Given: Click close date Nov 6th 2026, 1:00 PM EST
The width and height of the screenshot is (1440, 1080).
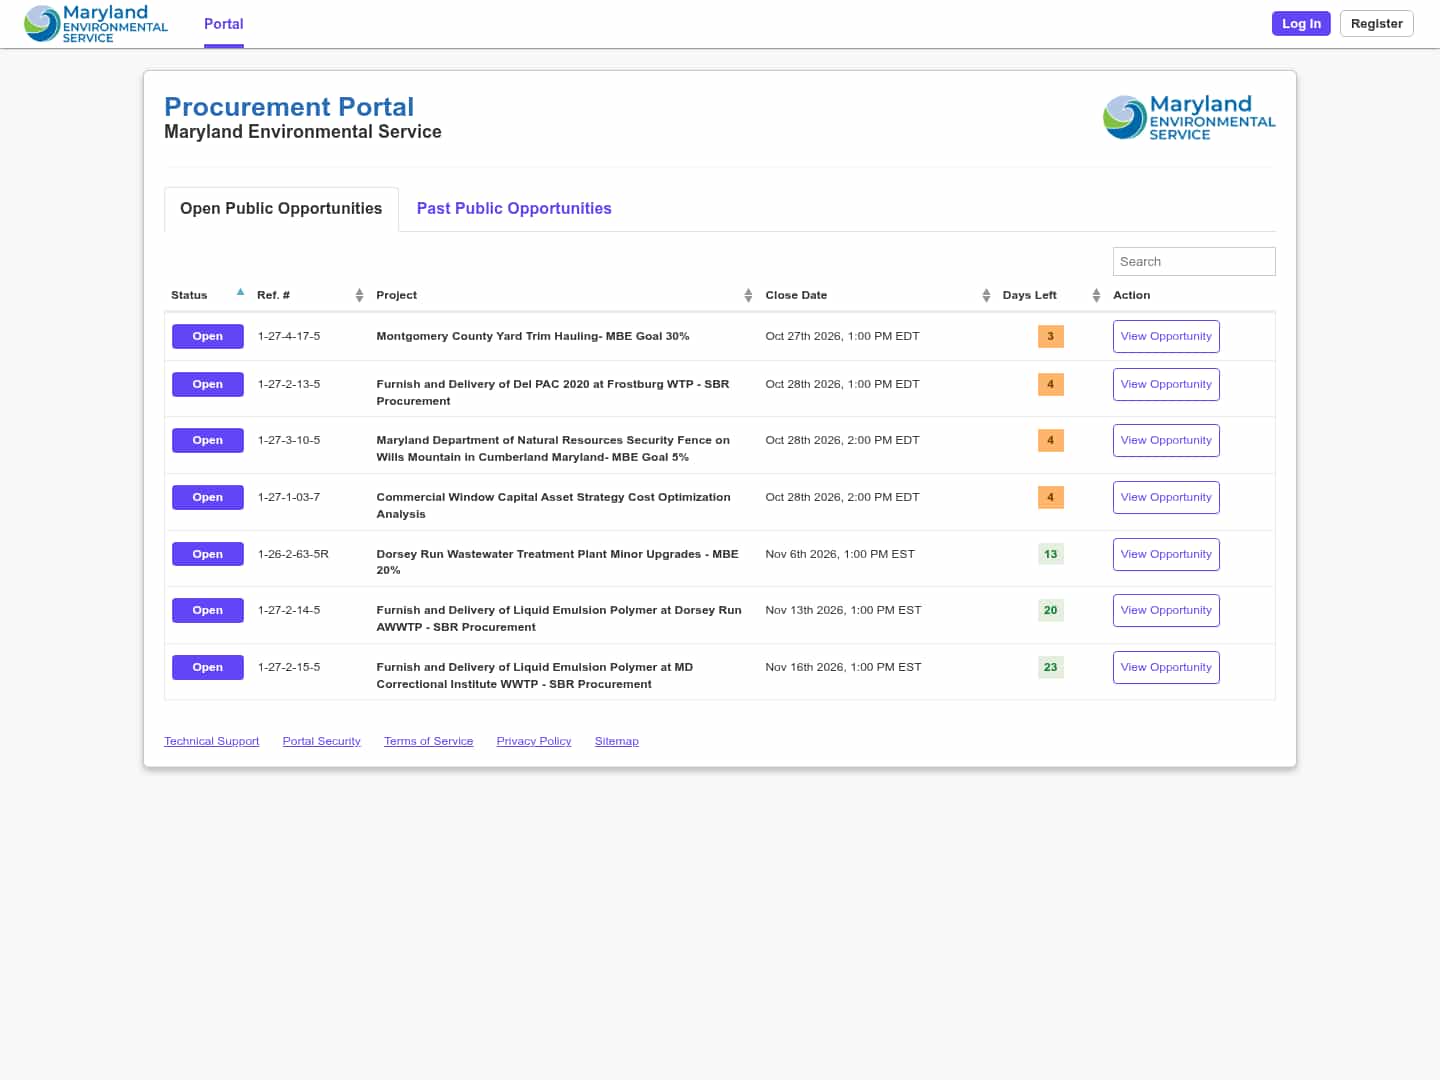Looking at the screenshot, I should (x=840, y=555).
